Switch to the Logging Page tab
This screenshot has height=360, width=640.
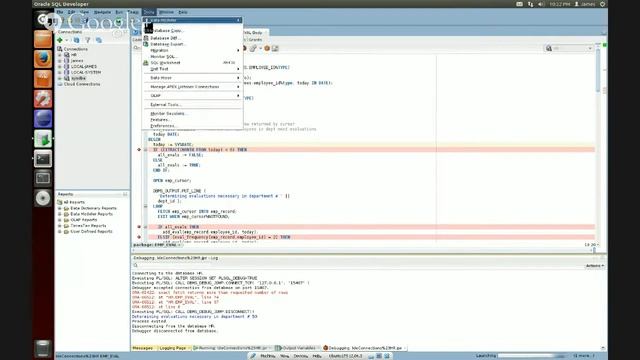pyautogui.click(x=174, y=348)
